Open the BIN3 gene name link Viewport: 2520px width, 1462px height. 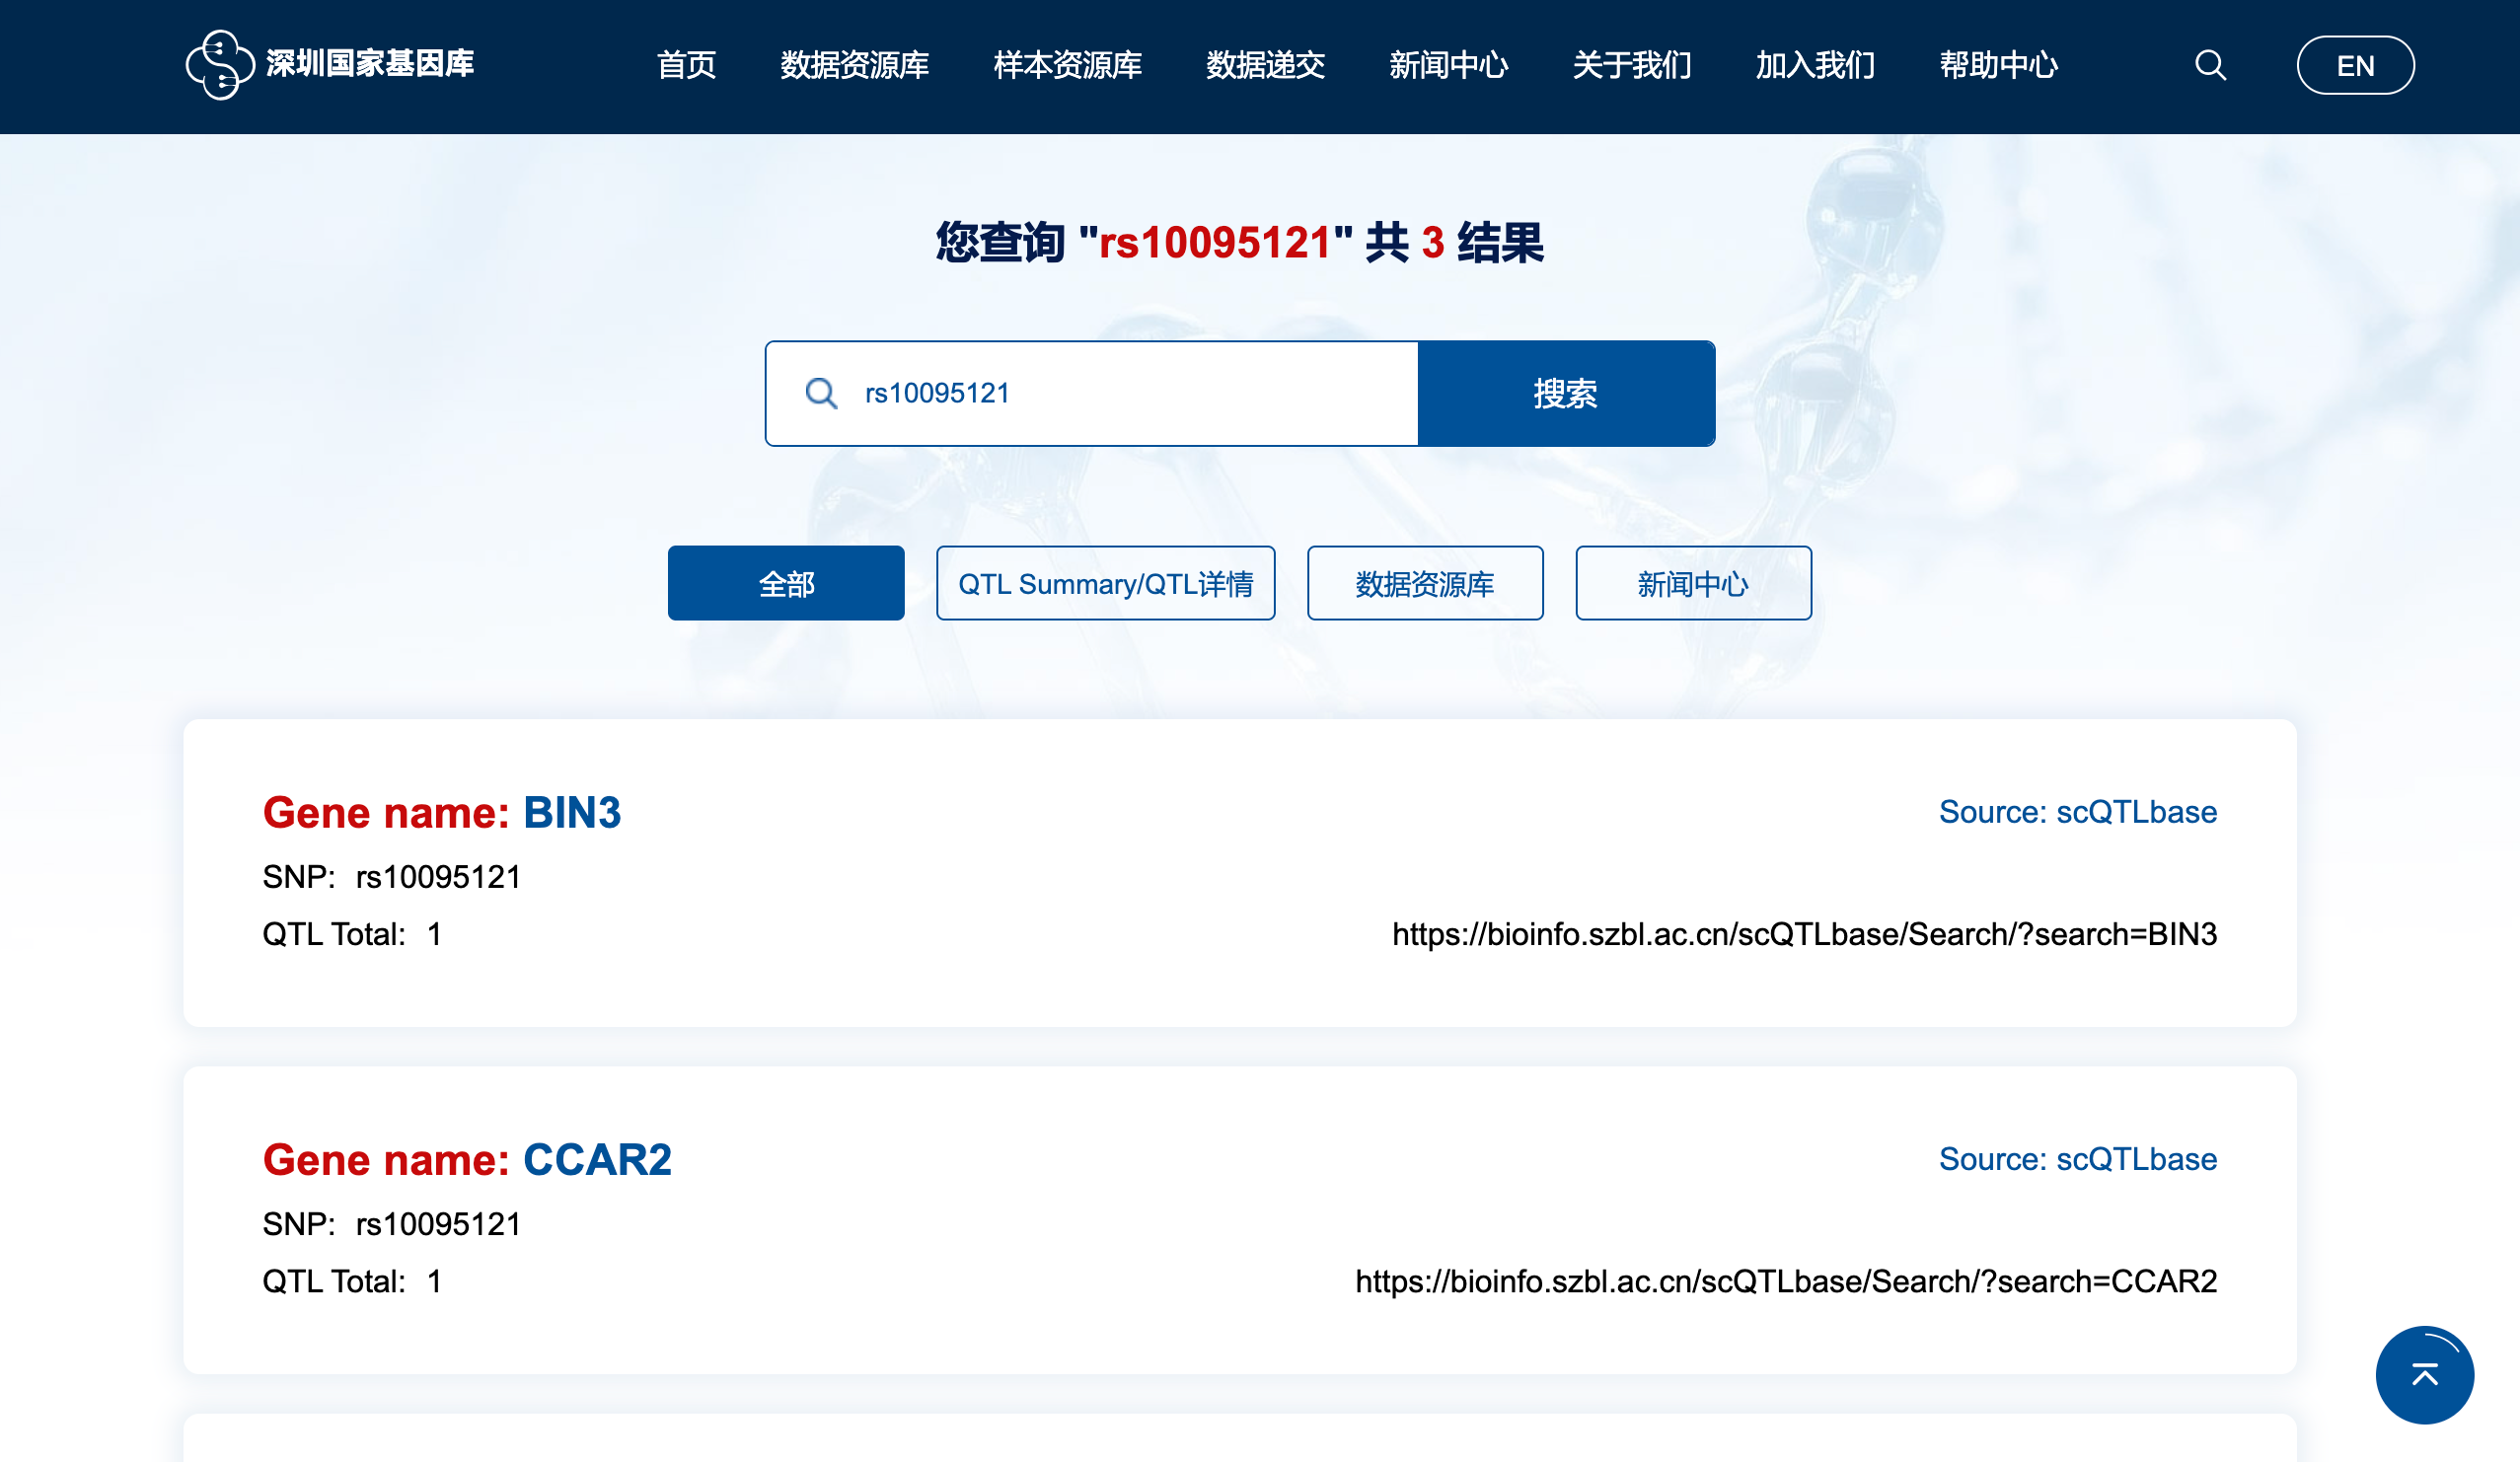pos(571,812)
